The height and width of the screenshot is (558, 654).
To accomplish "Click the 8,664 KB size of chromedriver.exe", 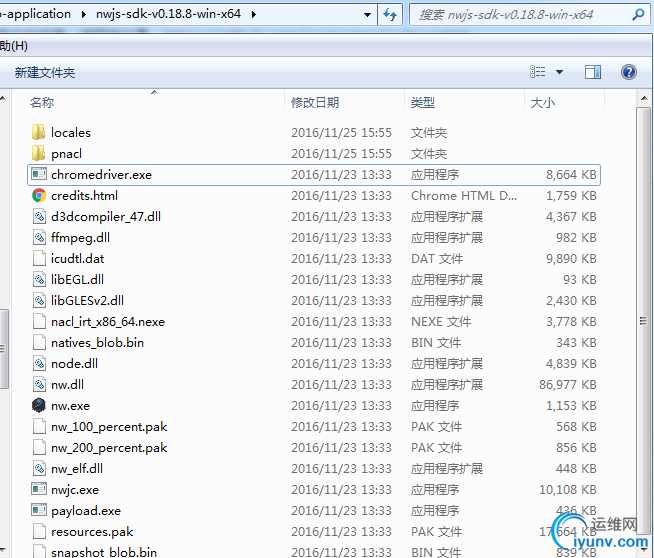I will pos(571,175).
